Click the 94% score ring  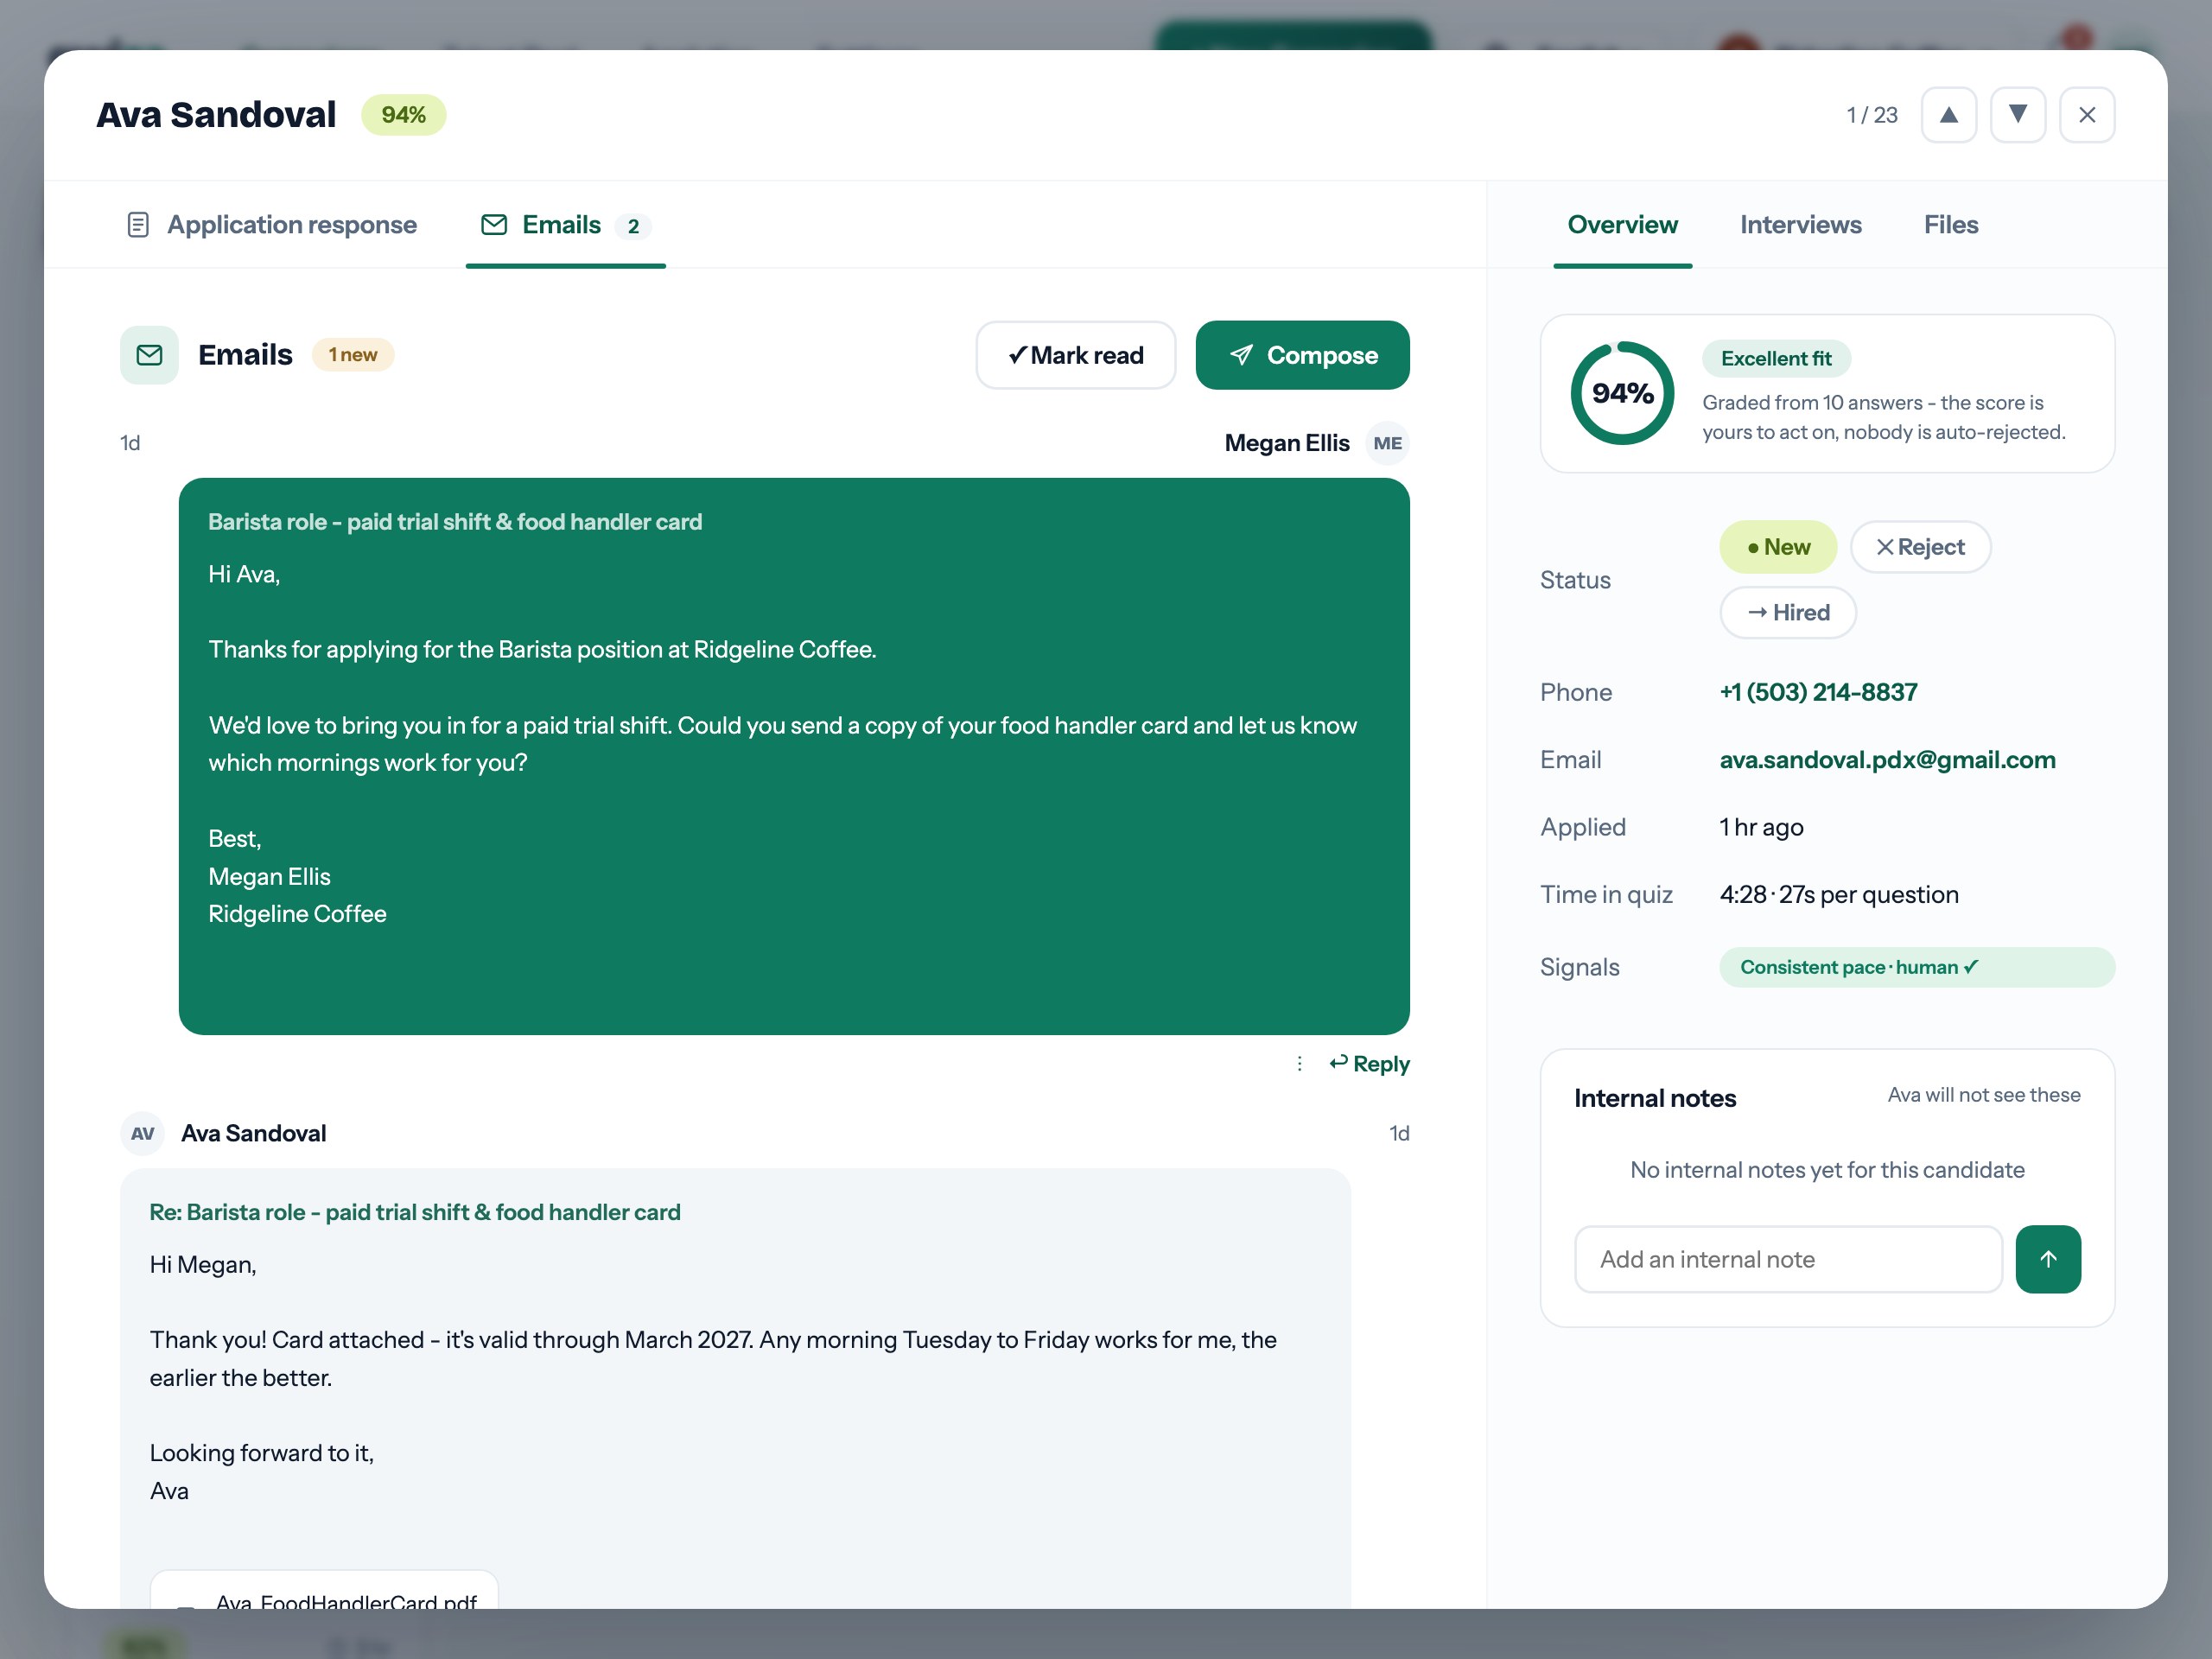pos(1622,393)
